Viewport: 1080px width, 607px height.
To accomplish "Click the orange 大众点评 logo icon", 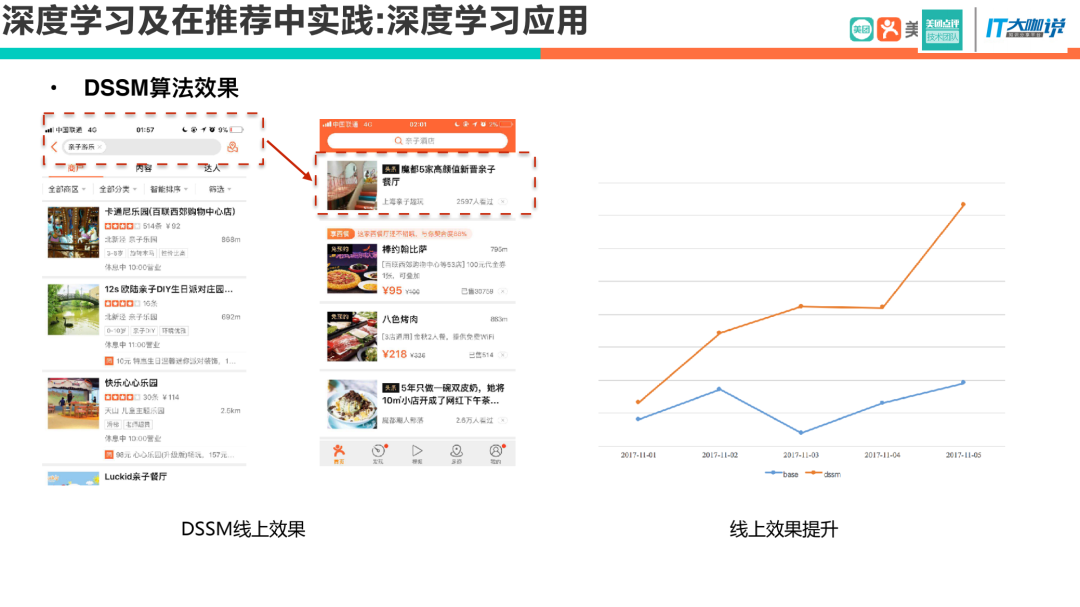I will (x=889, y=30).
